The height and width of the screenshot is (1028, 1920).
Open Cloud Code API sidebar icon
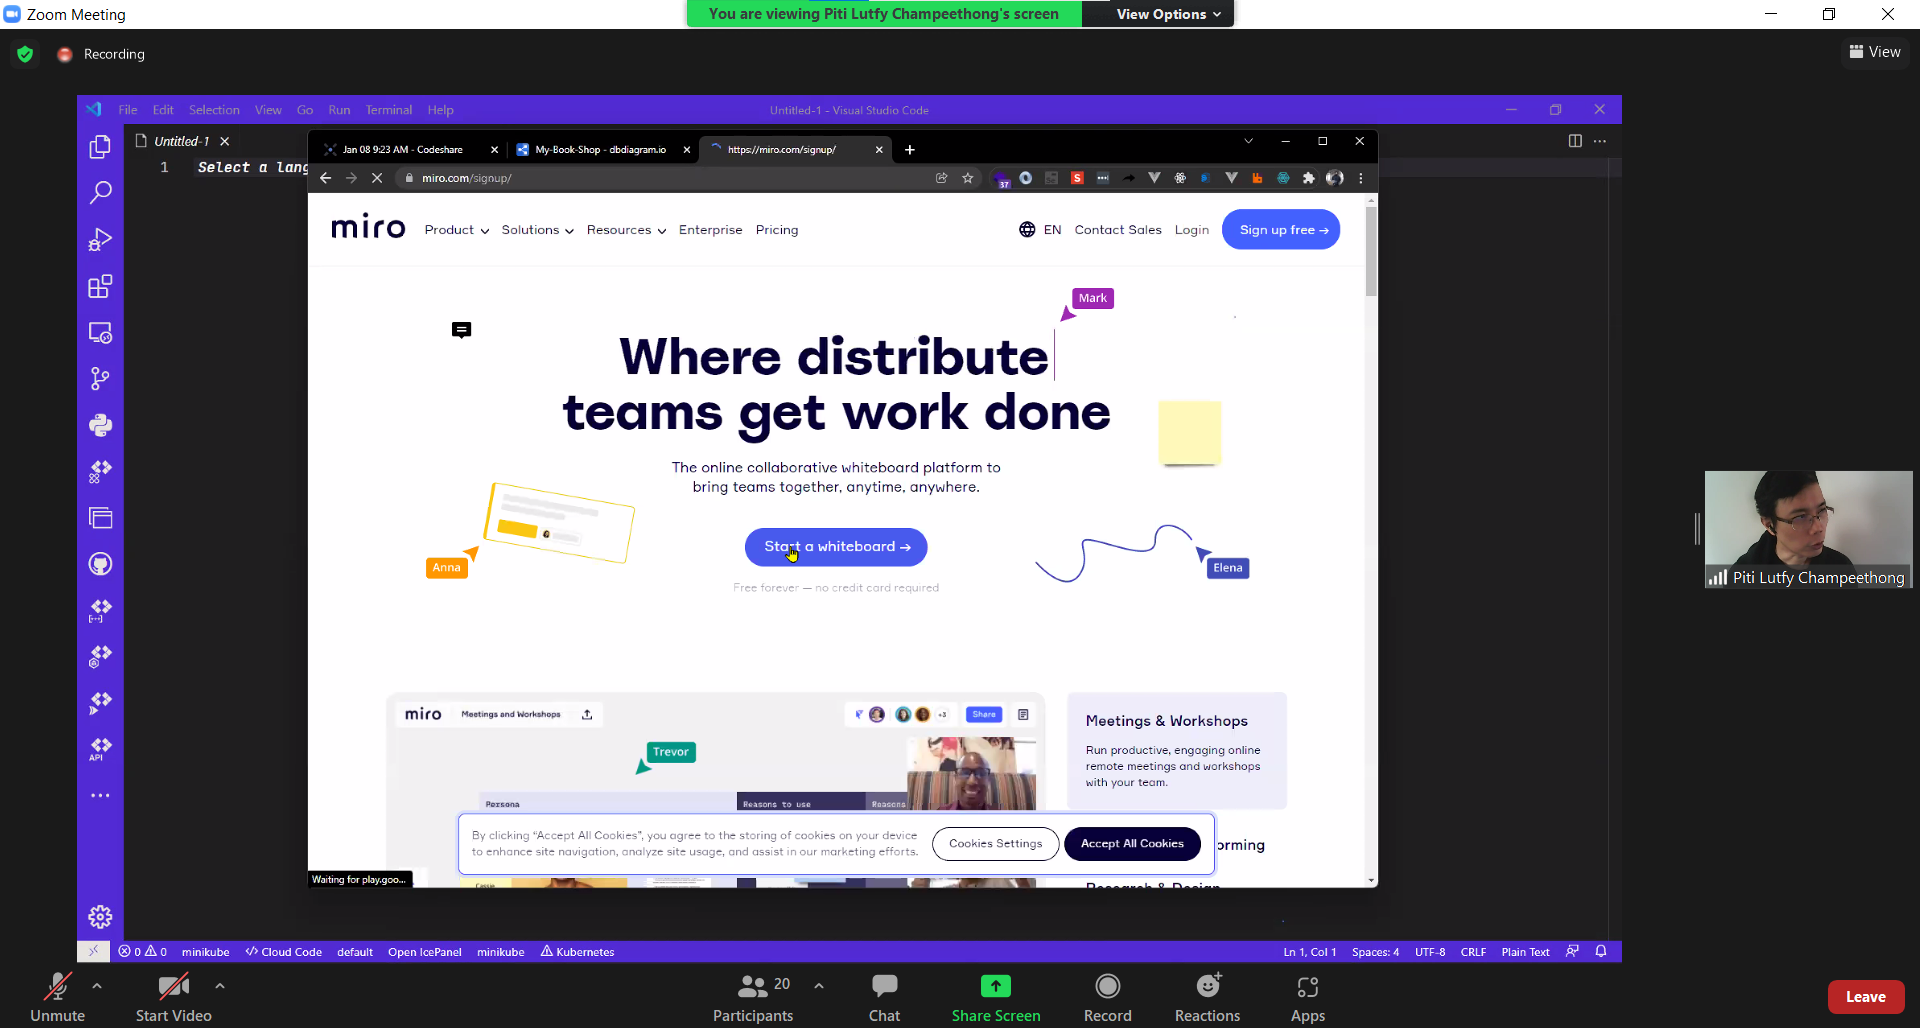[x=100, y=749]
